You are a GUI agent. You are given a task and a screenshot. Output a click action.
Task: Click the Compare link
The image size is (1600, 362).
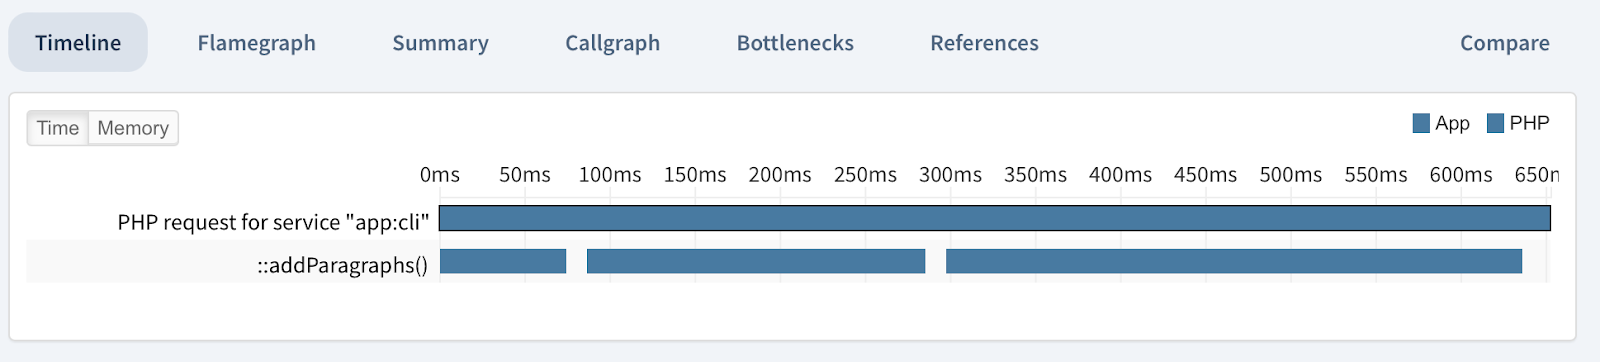(1504, 43)
